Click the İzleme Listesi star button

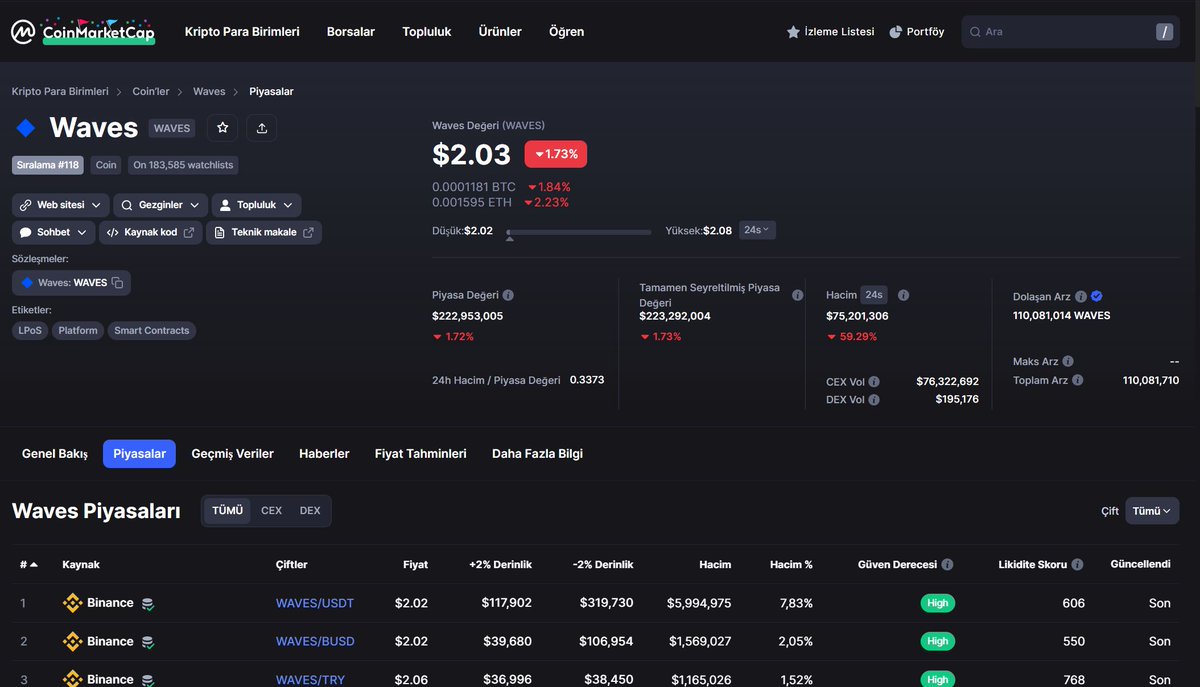point(830,32)
